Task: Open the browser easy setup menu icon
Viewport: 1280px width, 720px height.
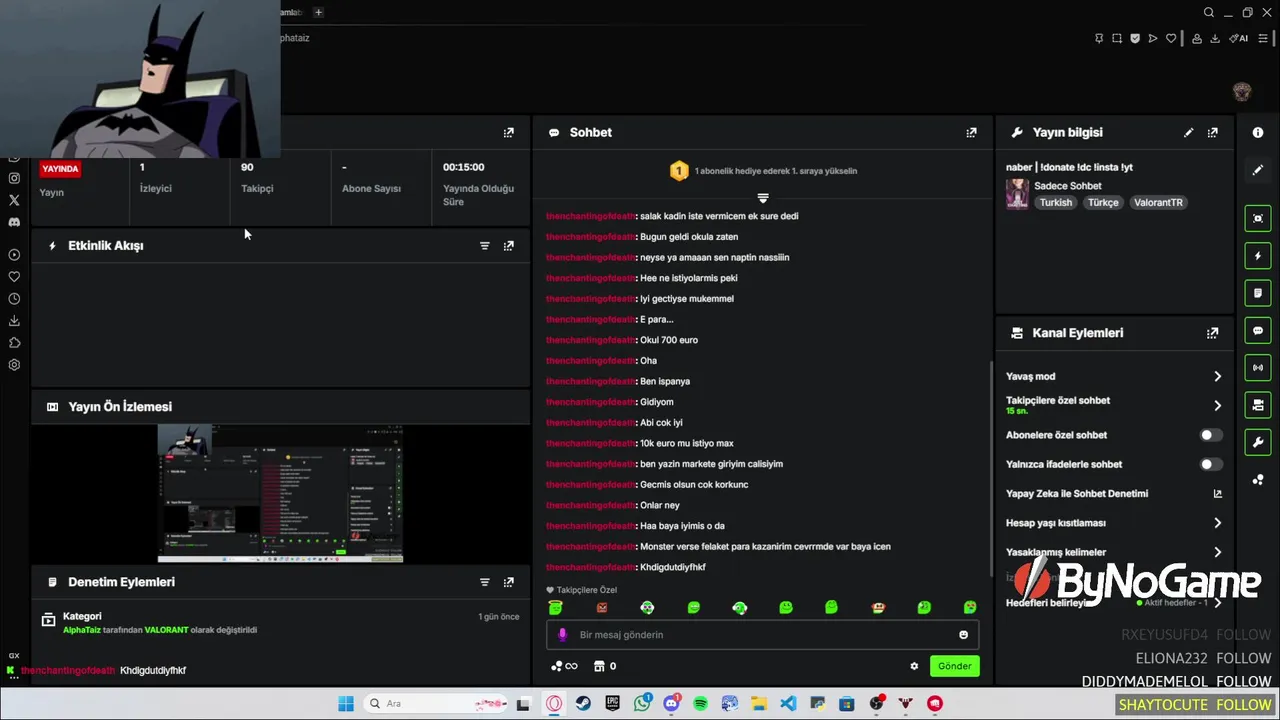Action: pos(1263,38)
